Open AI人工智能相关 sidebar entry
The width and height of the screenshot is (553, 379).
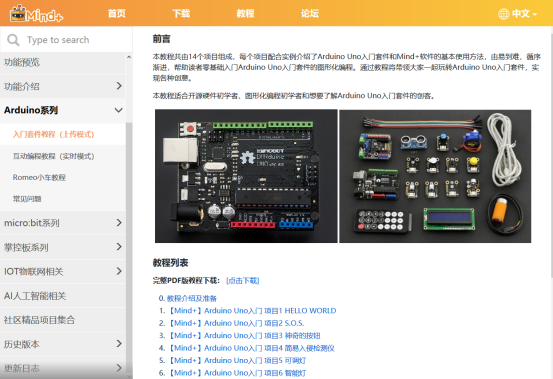point(63,296)
